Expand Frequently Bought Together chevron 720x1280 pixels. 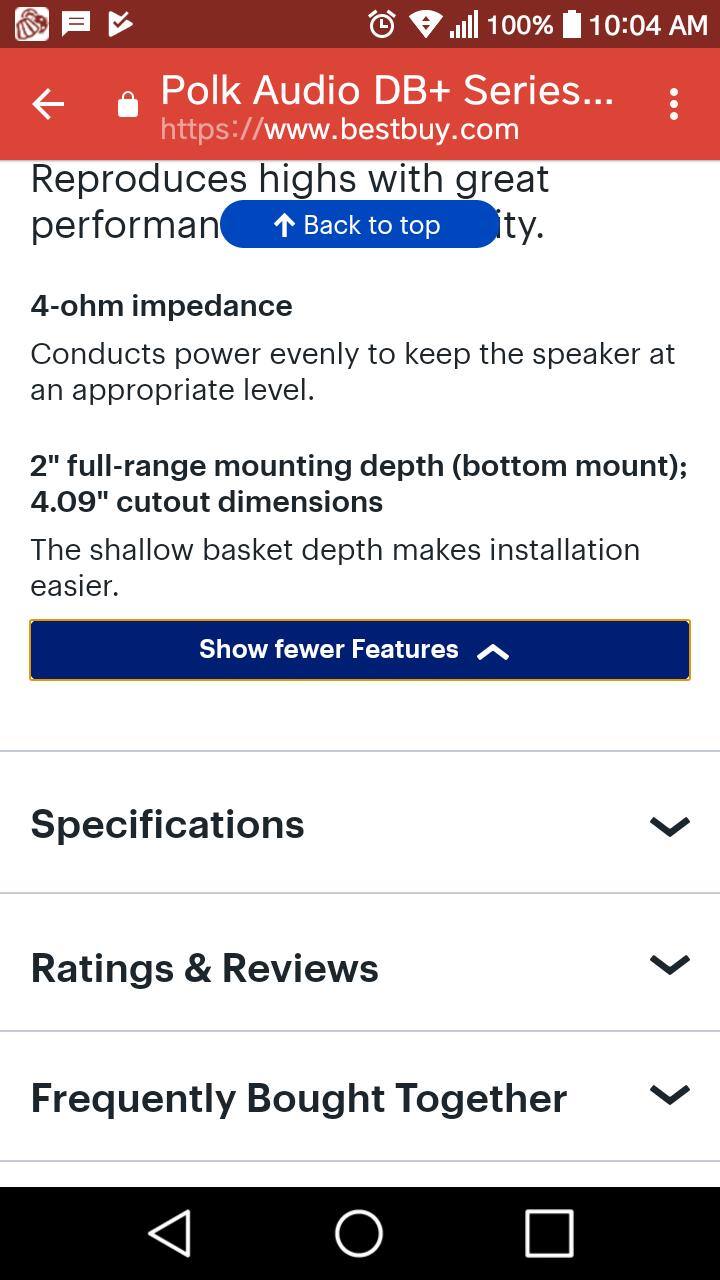[669, 1094]
